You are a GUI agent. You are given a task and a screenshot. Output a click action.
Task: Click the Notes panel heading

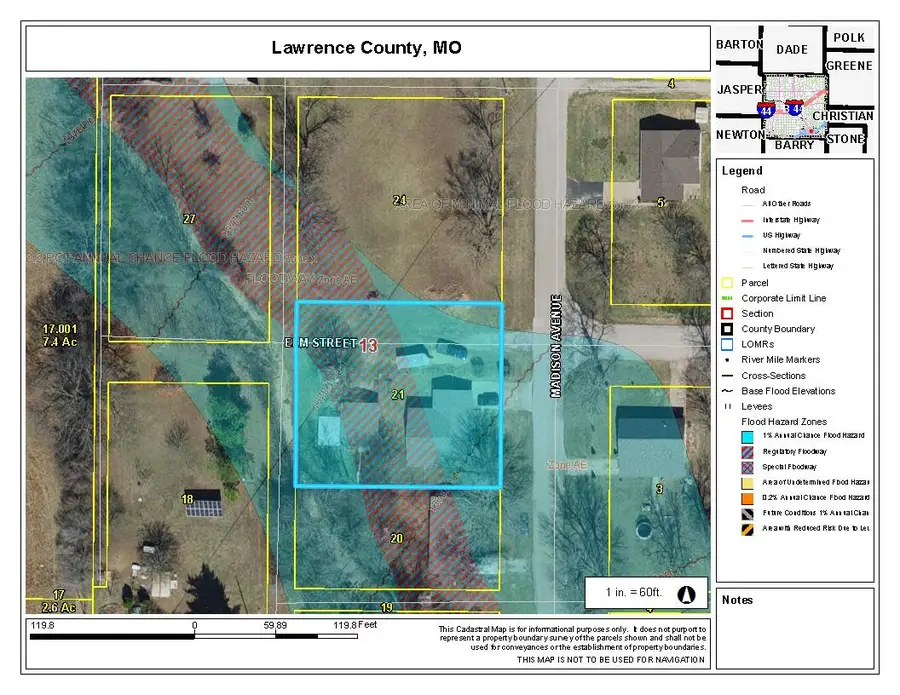[737, 600]
